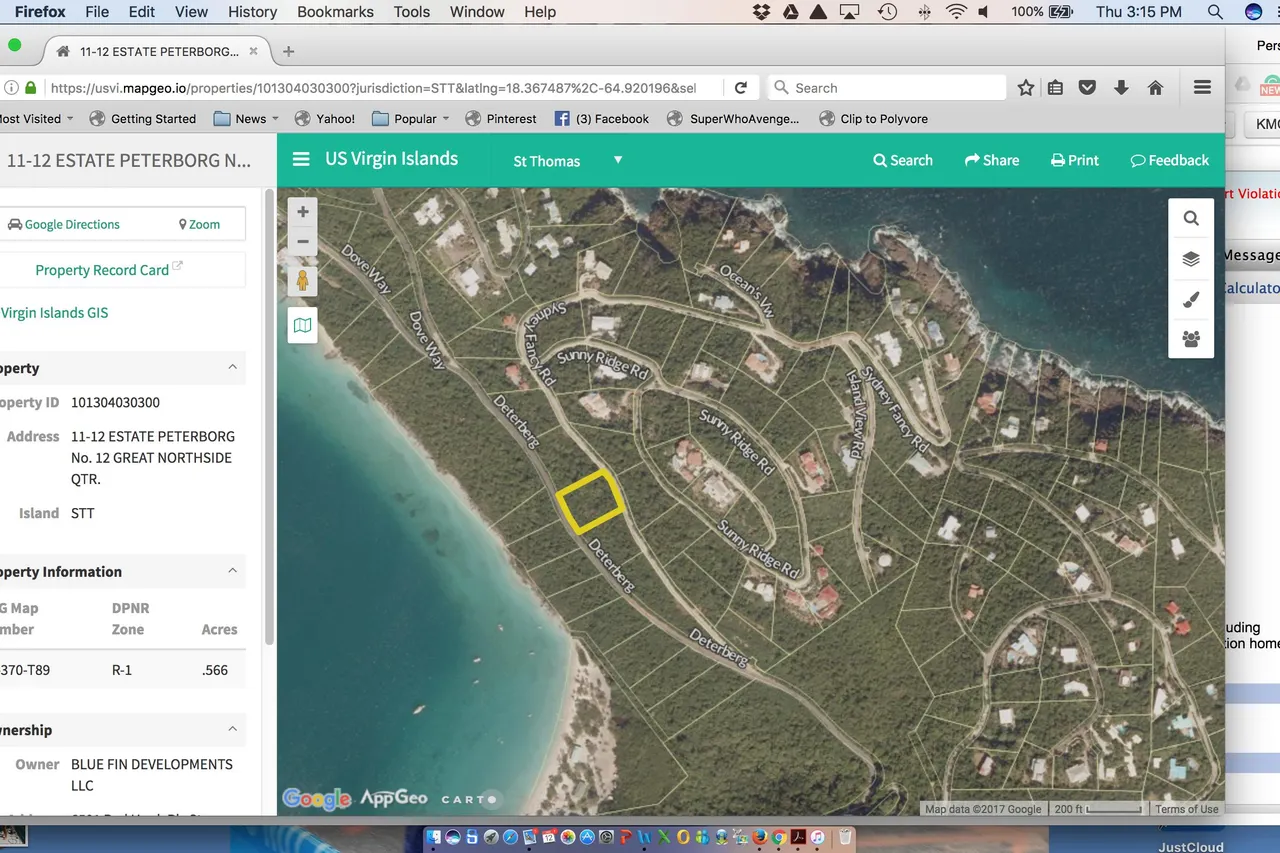
Task: Activate the Street View pegman icon
Action: pos(303,281)
